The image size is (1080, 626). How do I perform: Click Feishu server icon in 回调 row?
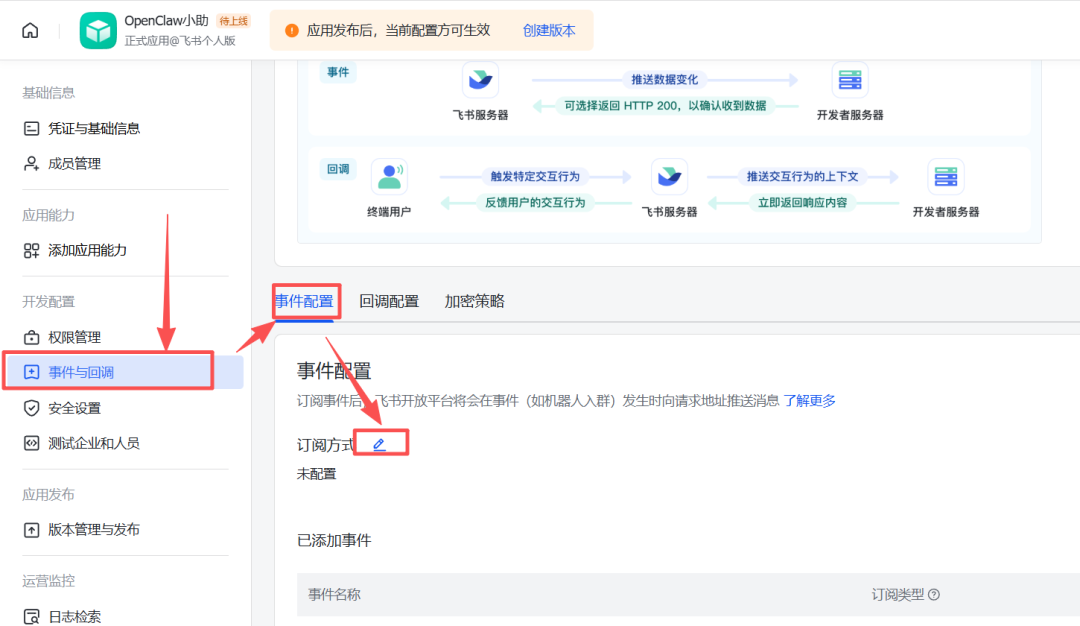(x=669, y=176)
